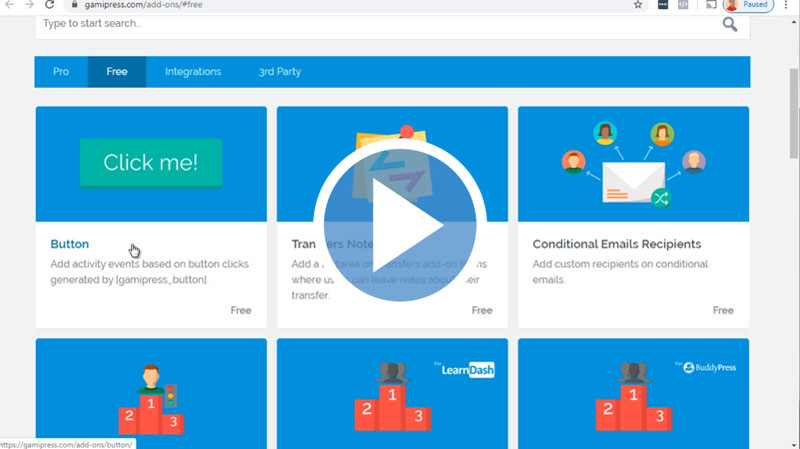The width and height of the screenshot is (800, 449).
Task: Go back using browser back arrow
Action: 9,5
